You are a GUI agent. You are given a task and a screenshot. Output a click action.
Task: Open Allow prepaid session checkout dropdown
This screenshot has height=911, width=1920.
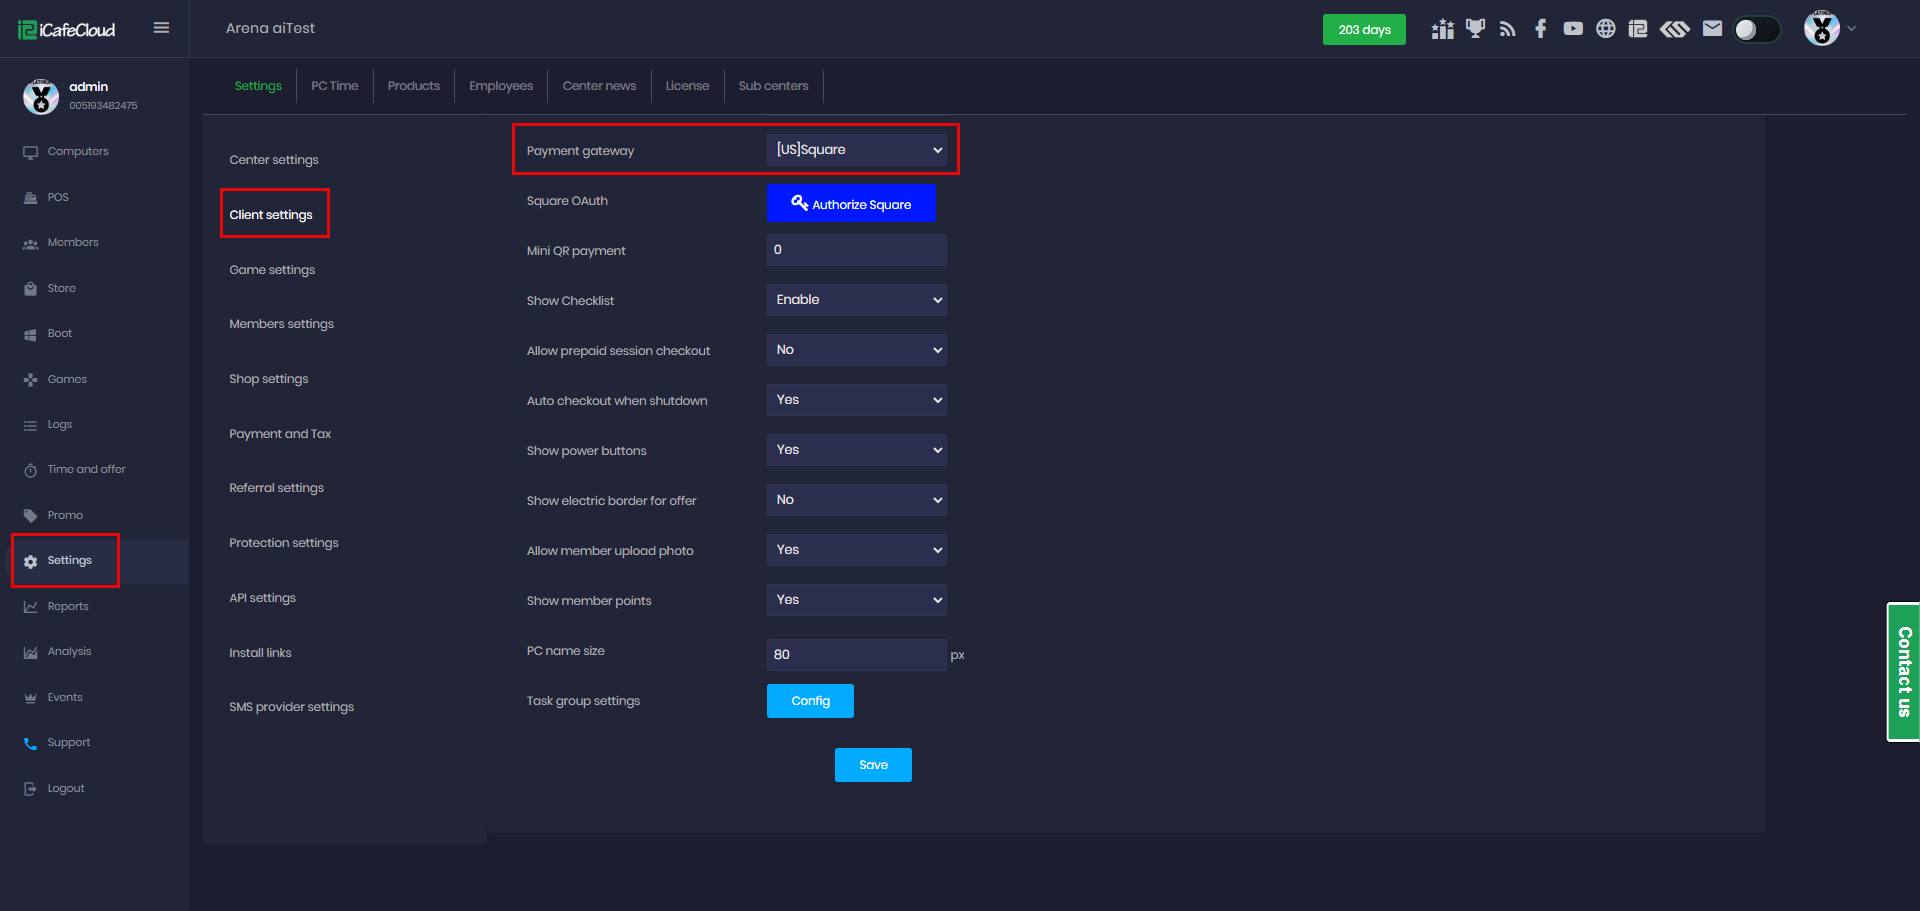click(856, 350)
